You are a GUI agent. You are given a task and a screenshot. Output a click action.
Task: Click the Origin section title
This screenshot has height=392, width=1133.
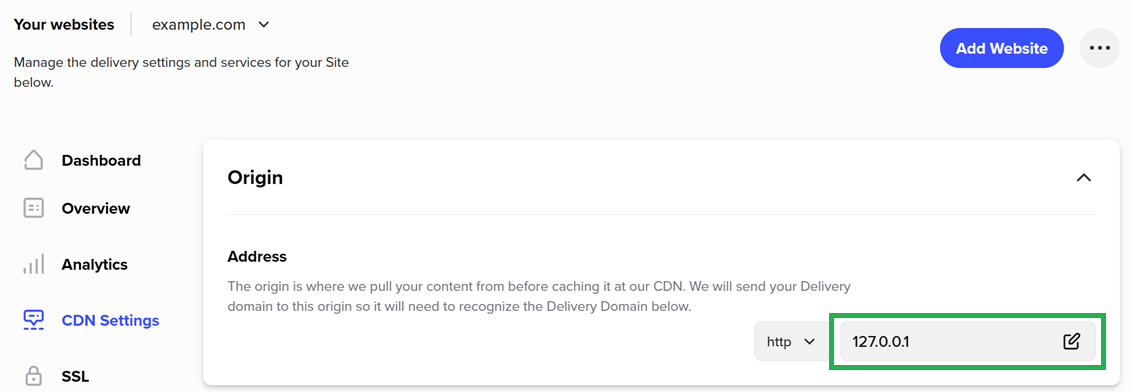(255, 178)
